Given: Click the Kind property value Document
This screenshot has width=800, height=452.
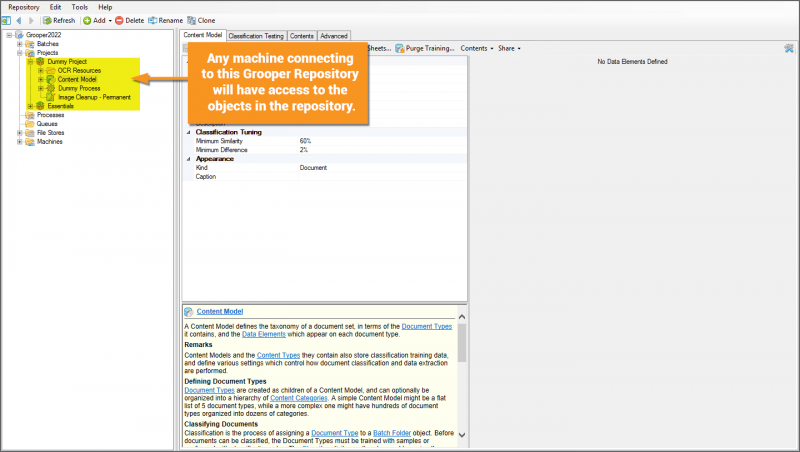Looking at the screenshot, I should coord(382,168).
